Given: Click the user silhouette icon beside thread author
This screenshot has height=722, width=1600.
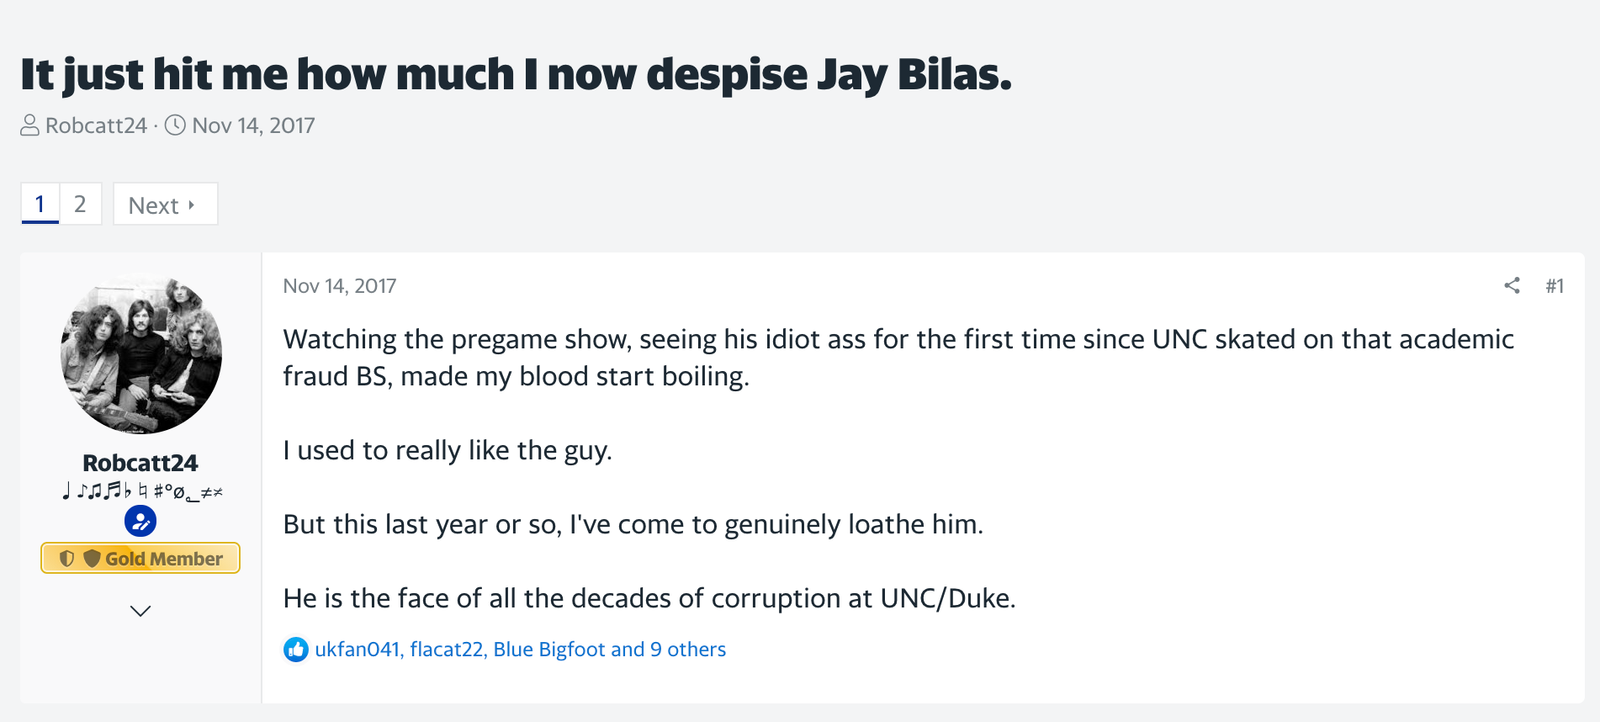Looking at the screenshot, I should pyautogui.click(x=30, y=126).
